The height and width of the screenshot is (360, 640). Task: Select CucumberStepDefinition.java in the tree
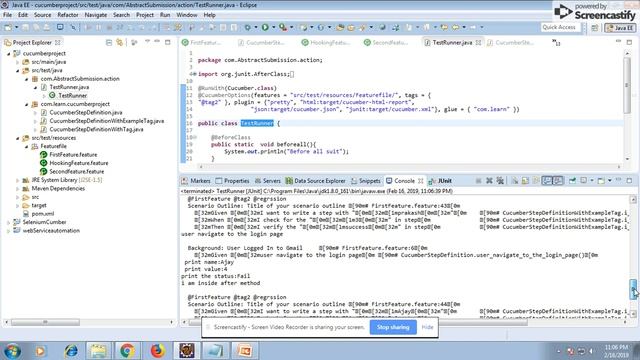[86, 113]
